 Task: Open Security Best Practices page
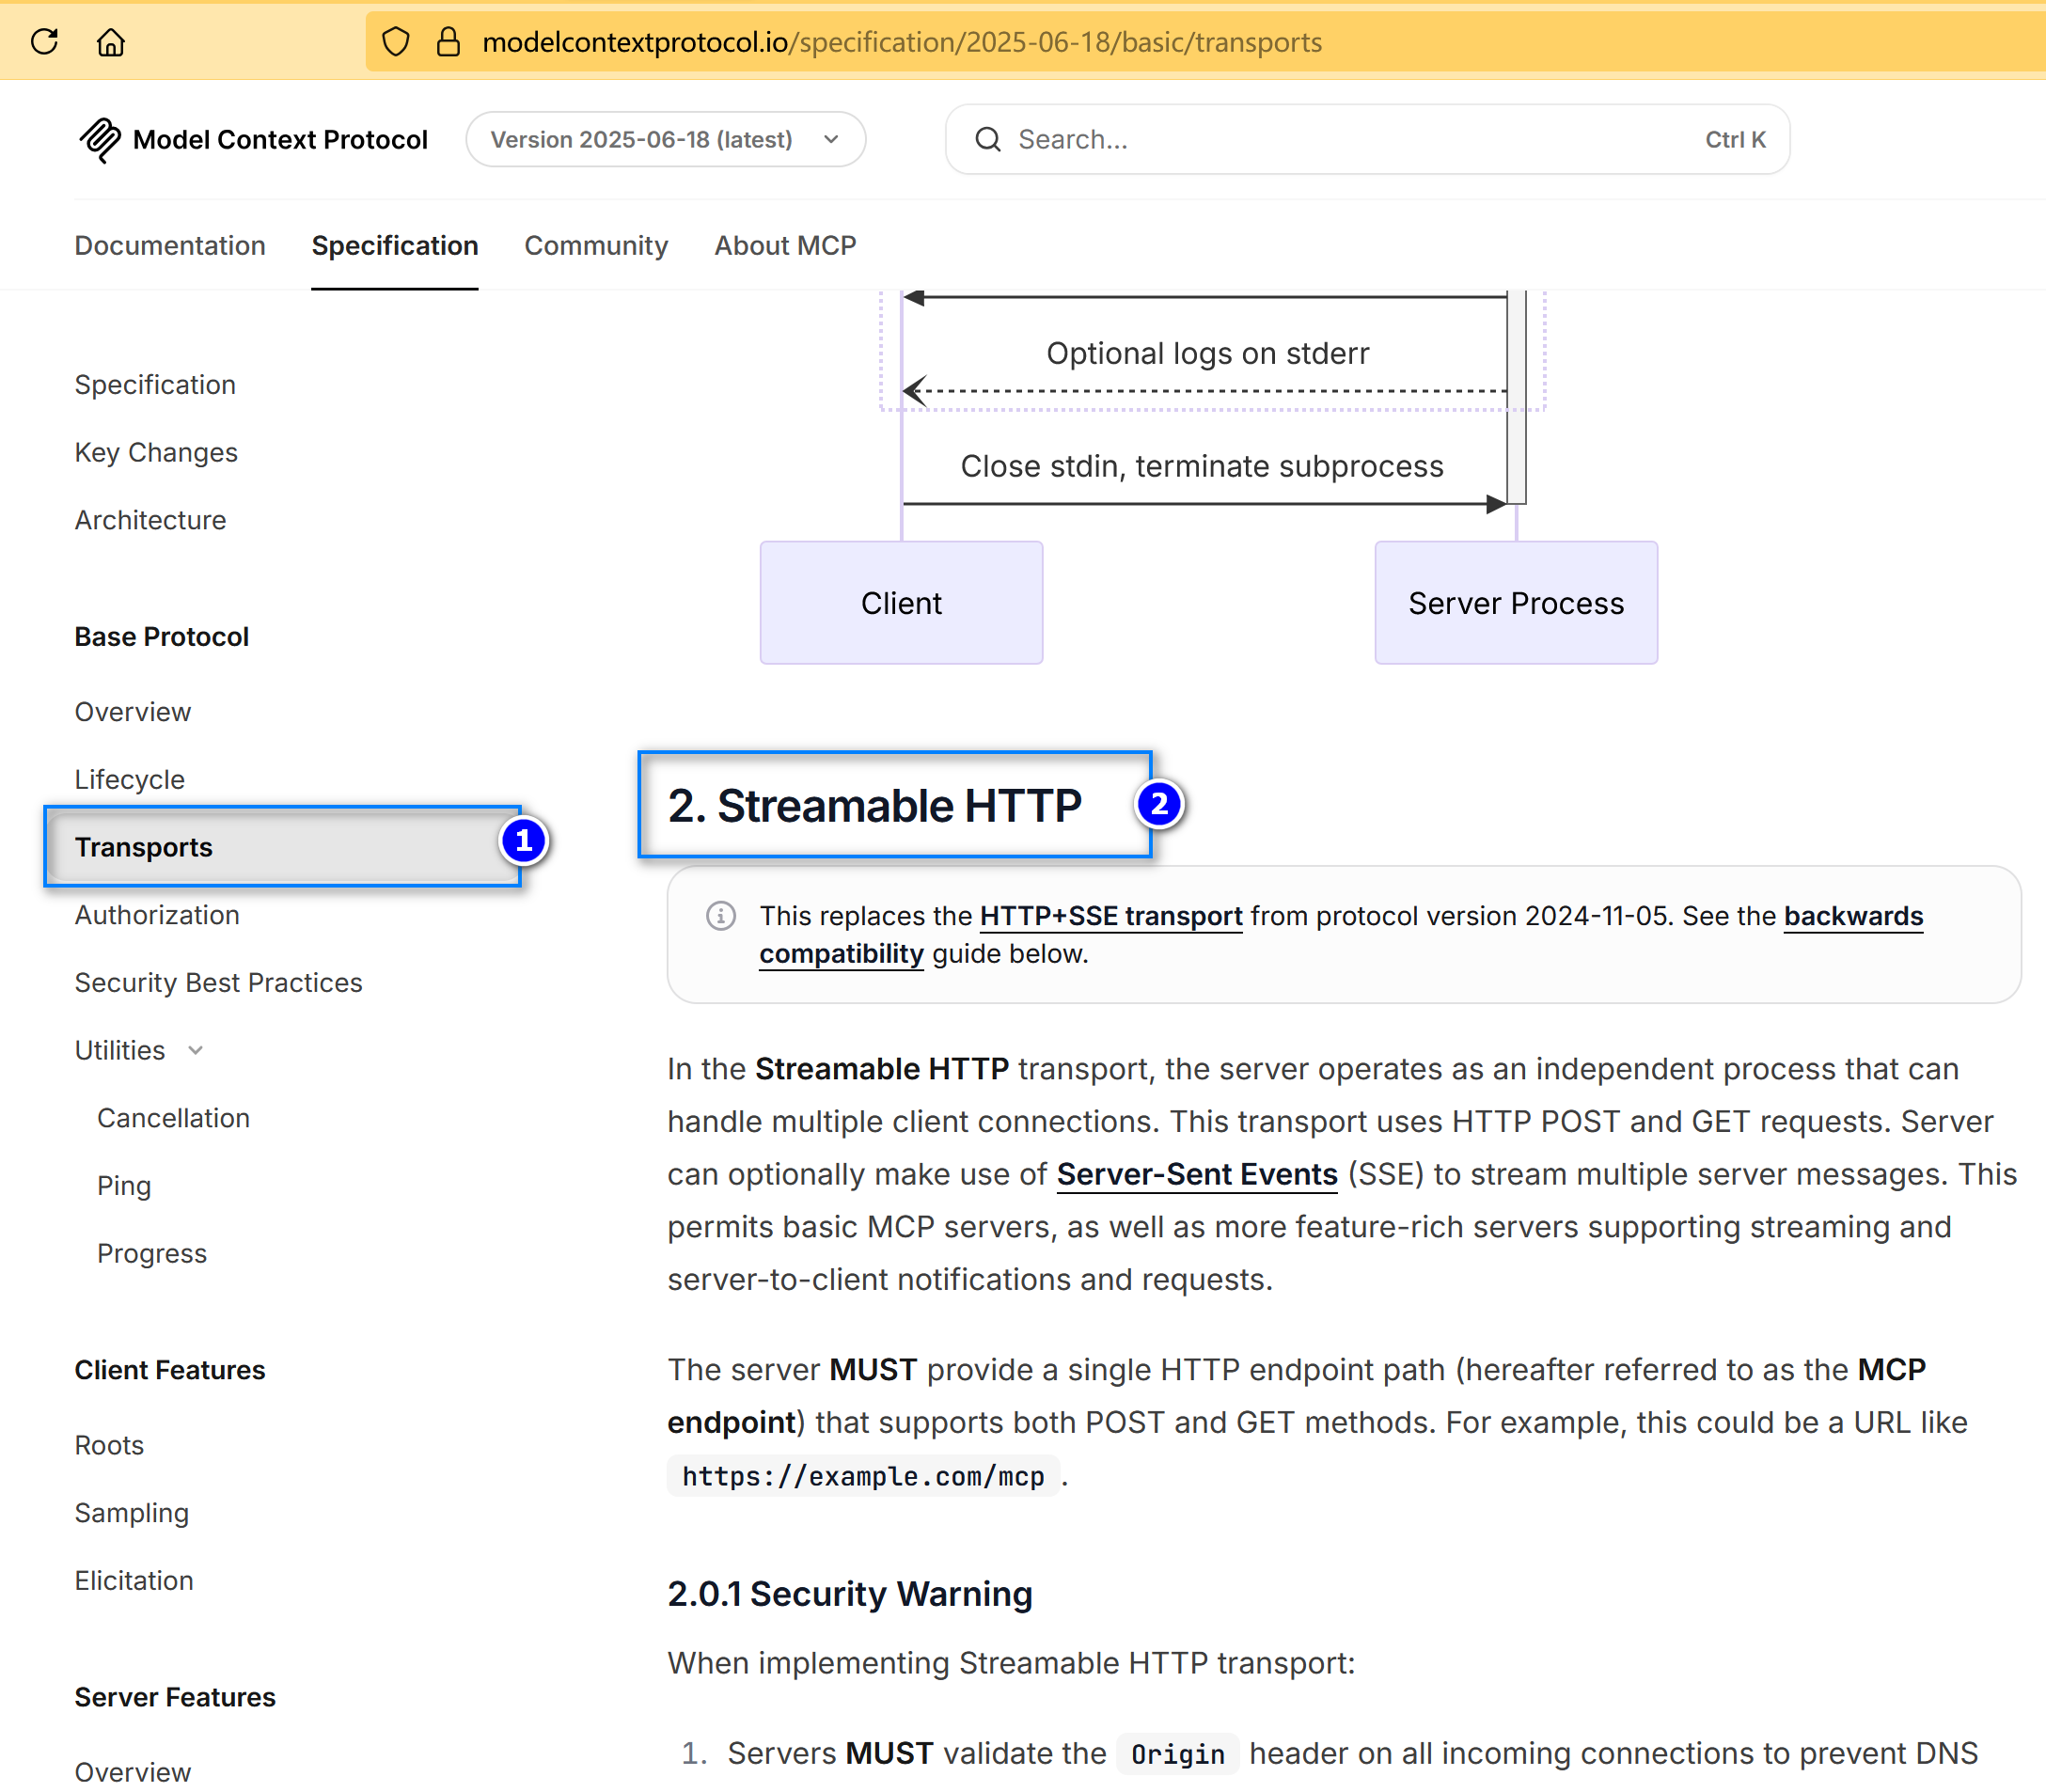coord(219,983)
